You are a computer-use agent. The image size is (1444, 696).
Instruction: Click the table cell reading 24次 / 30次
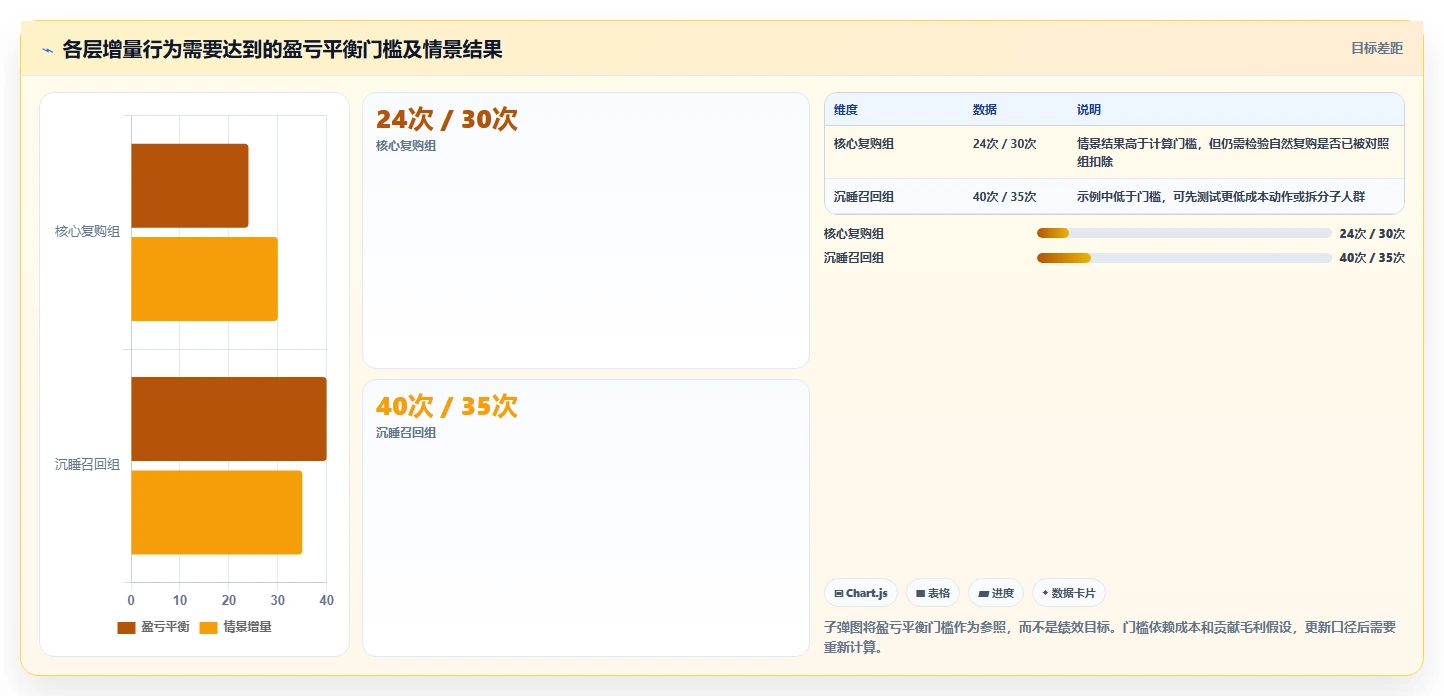pos(1004,144)
